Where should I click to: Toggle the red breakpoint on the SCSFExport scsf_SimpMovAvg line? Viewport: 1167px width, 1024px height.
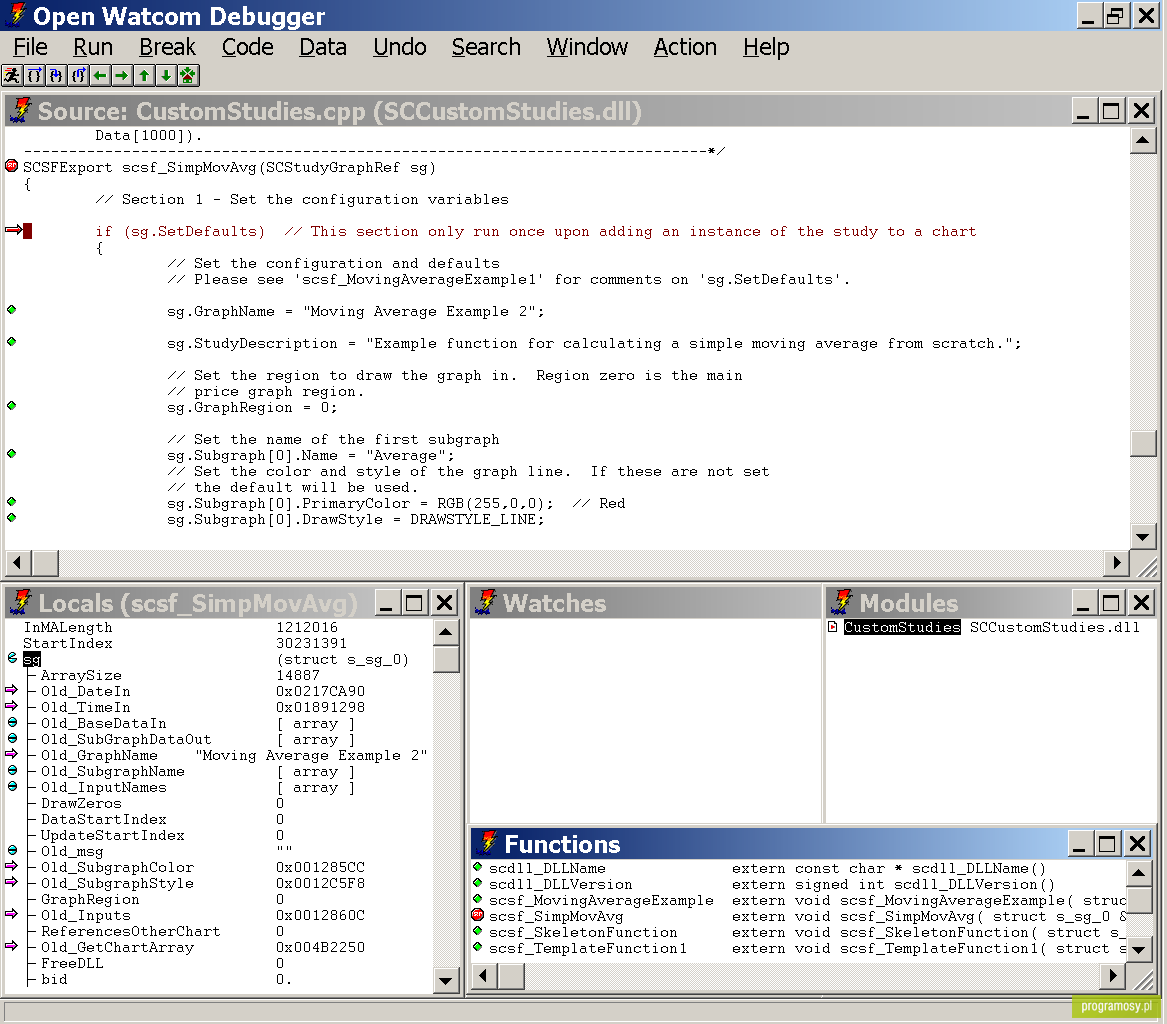click(x=11, y=166)
